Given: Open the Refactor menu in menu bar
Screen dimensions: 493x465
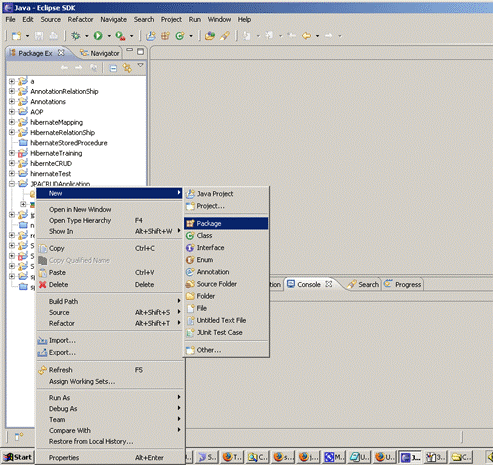Looking at the screenshot, I should point(80,20).
